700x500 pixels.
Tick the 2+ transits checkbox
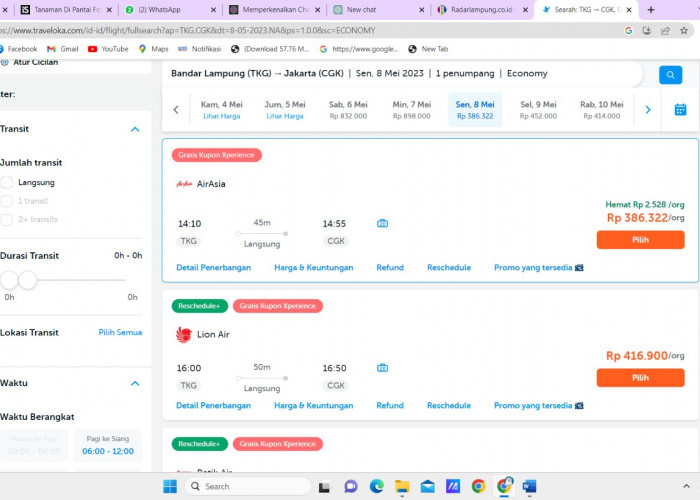[x=7, y=219]
